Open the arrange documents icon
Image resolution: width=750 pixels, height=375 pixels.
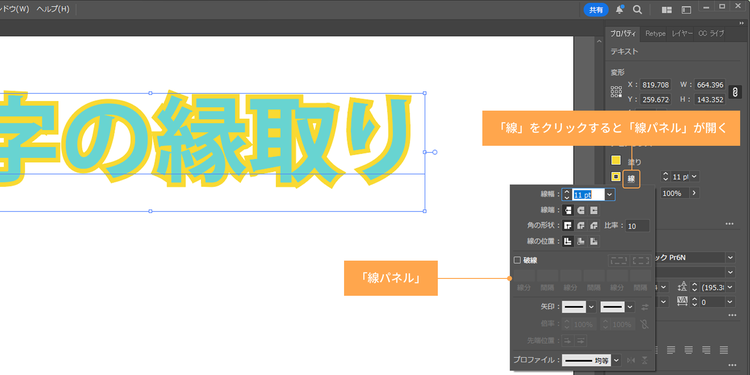click(667, 10)
